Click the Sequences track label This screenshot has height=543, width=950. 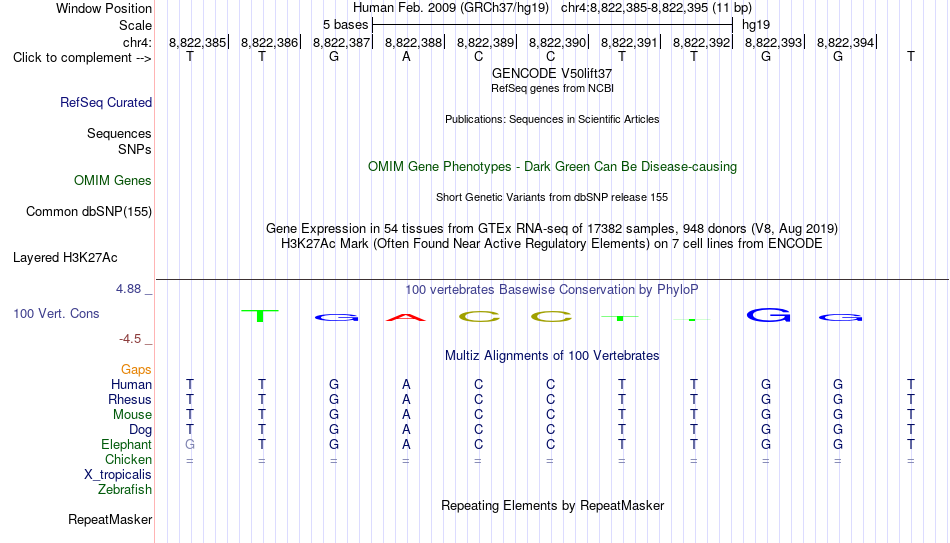coord(119,133)
